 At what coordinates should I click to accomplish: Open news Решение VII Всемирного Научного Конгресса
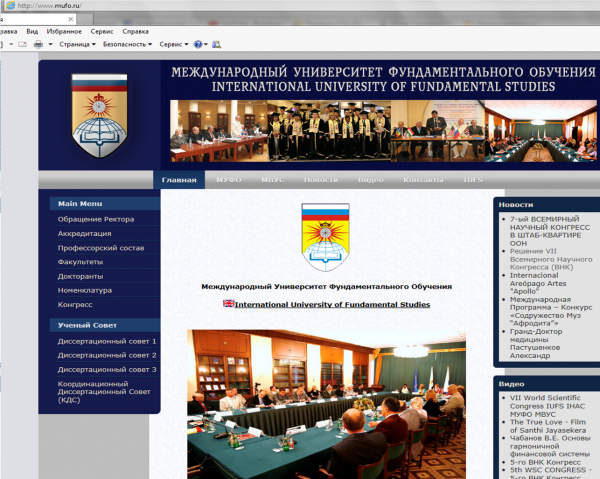click(551, 259)
